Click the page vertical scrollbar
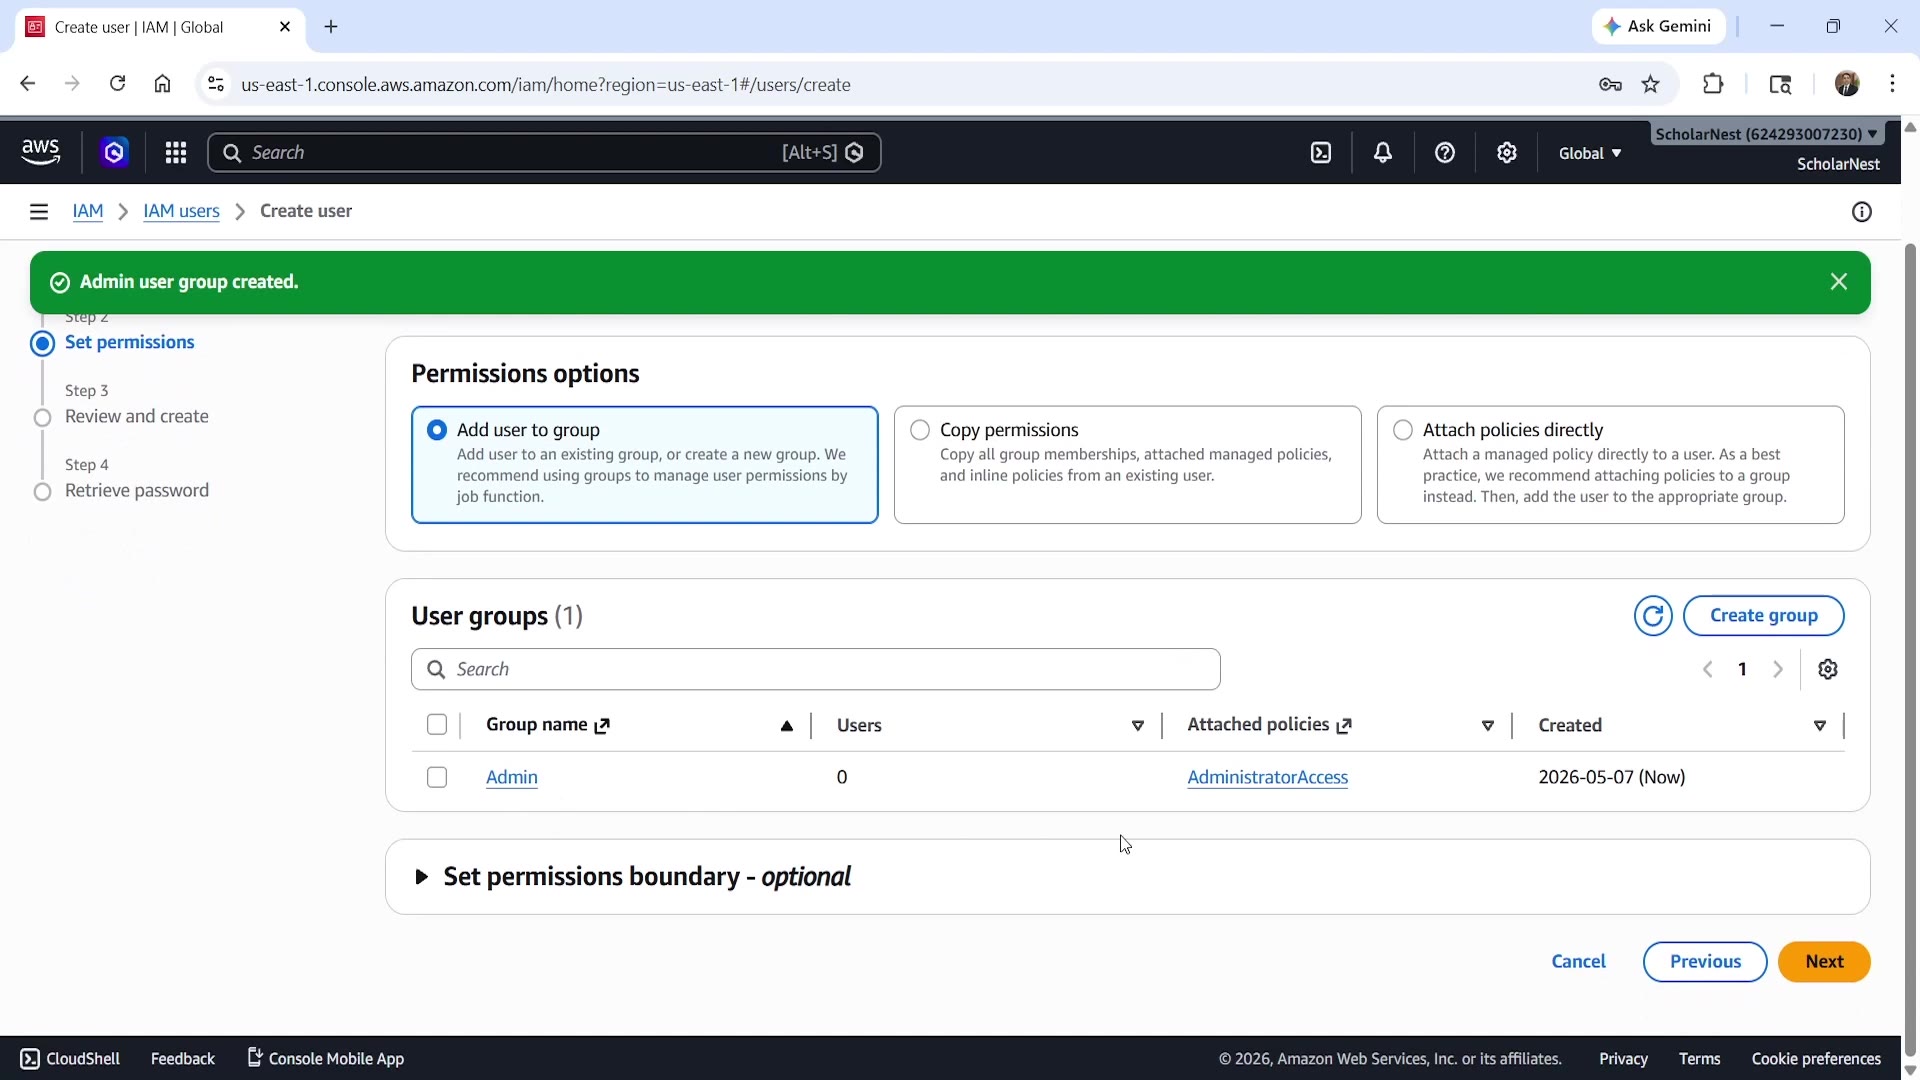The width and height of the screenshot is (1920, 1080). (1910, 650)
